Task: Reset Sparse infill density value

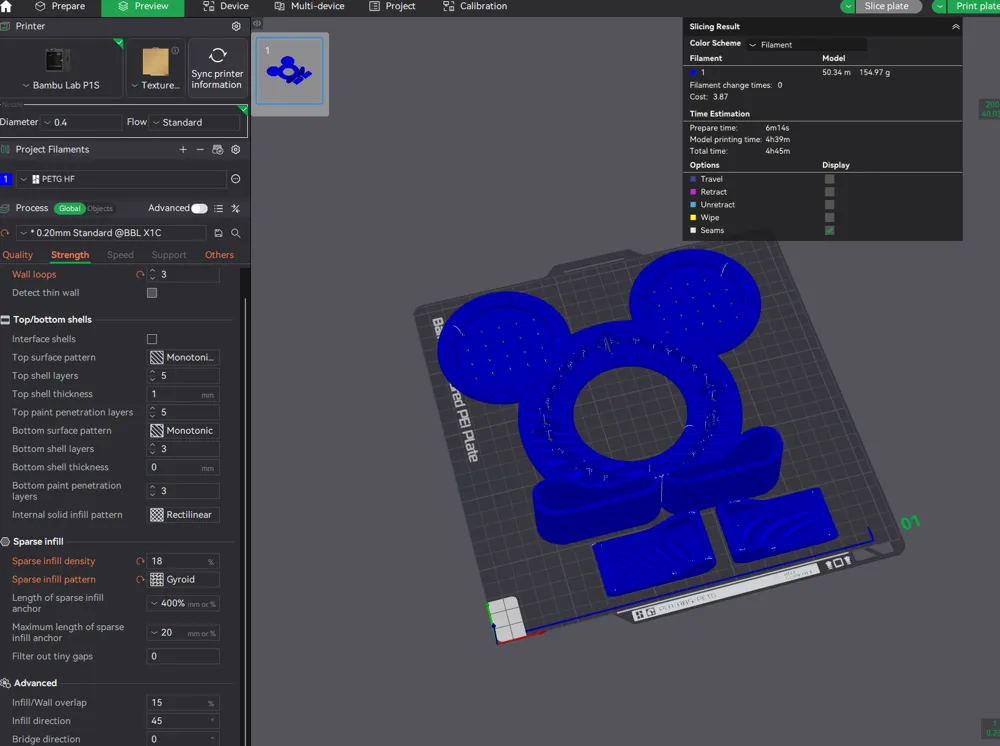Action: tap(140, 561)
